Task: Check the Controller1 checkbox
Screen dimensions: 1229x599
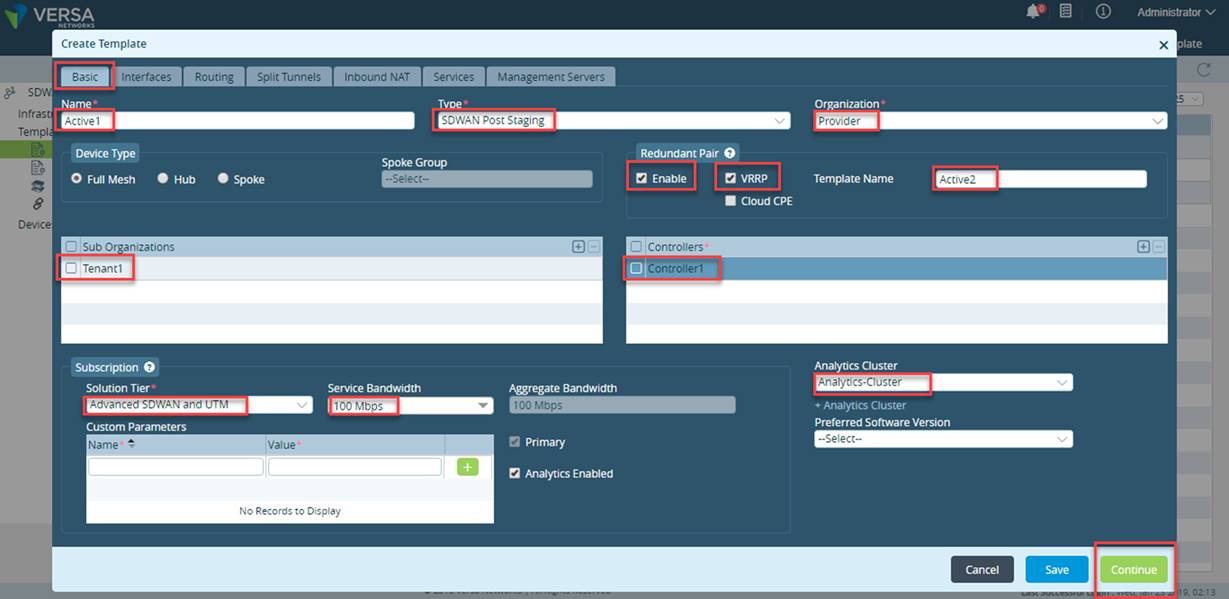Action: coord(636,268)
